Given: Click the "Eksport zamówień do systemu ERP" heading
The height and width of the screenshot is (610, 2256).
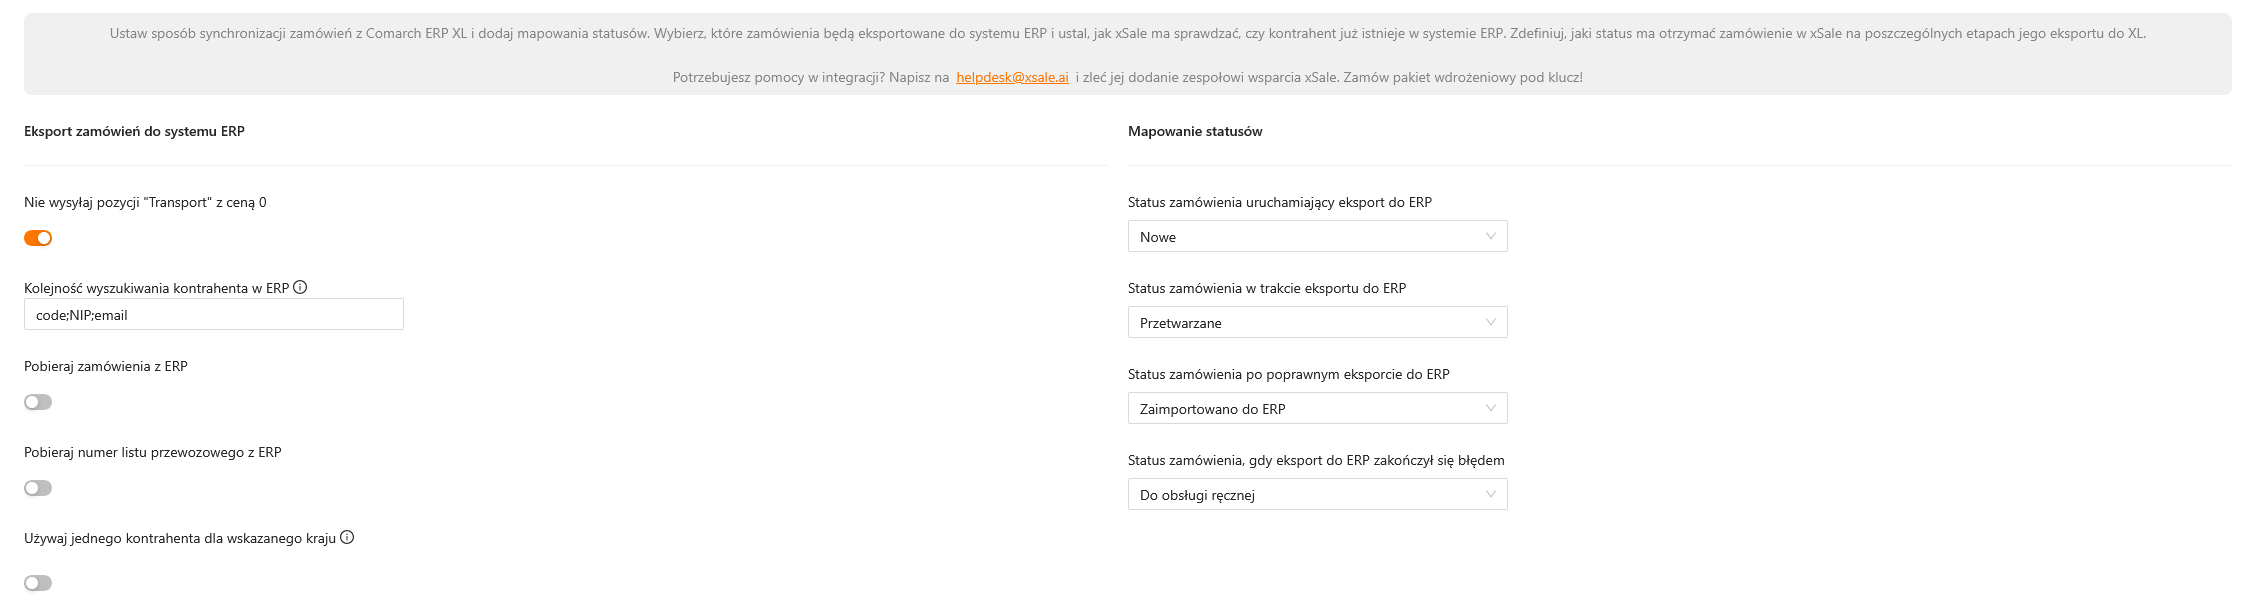Looking at the screenshot, I should click(x=134, y=131).
